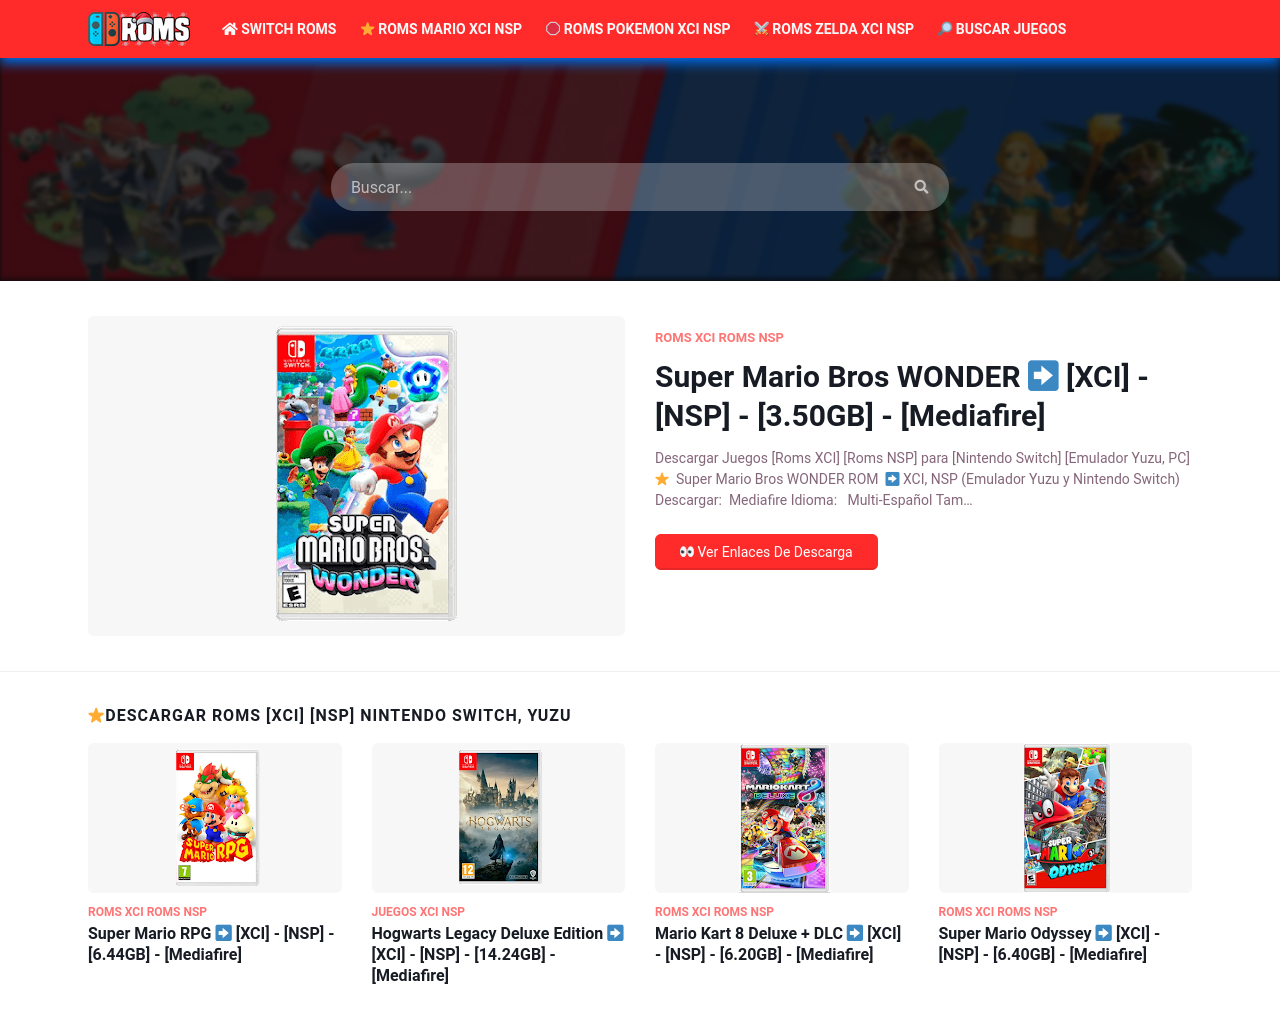1280x1024 pixels.
Task: Open the ROMS POKEMON XCI NSP menu
Action: click(x=638, y=29)
